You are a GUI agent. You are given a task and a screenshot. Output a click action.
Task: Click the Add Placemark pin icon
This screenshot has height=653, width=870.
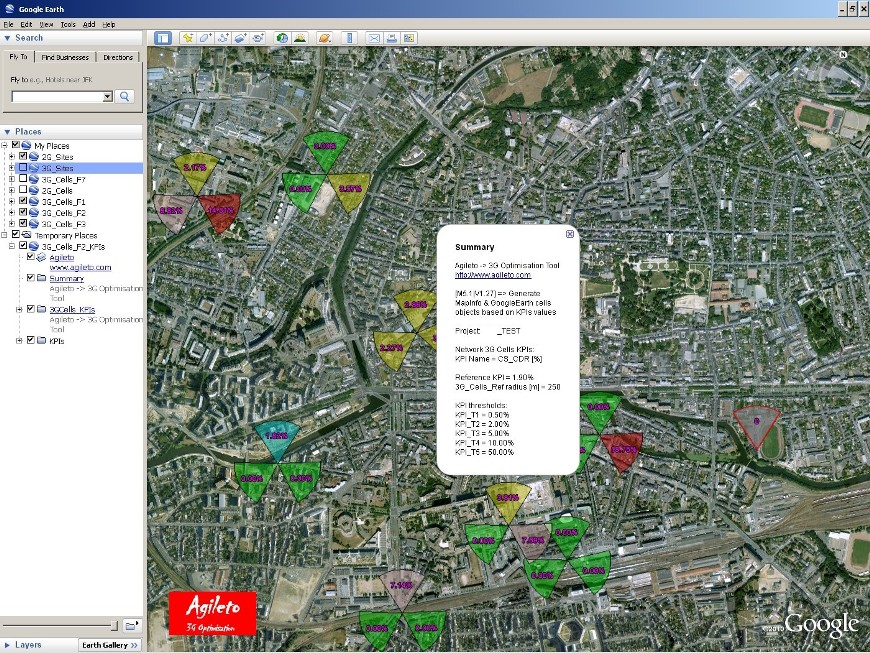pyautogui.click(x=188, y=38)
